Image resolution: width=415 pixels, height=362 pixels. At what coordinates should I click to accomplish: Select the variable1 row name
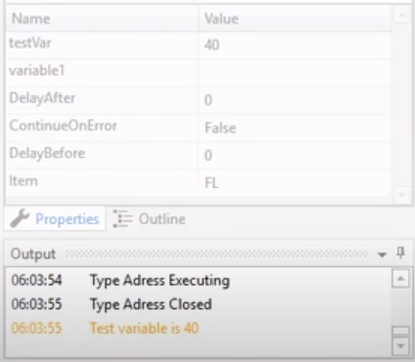(x=37, y=71)
